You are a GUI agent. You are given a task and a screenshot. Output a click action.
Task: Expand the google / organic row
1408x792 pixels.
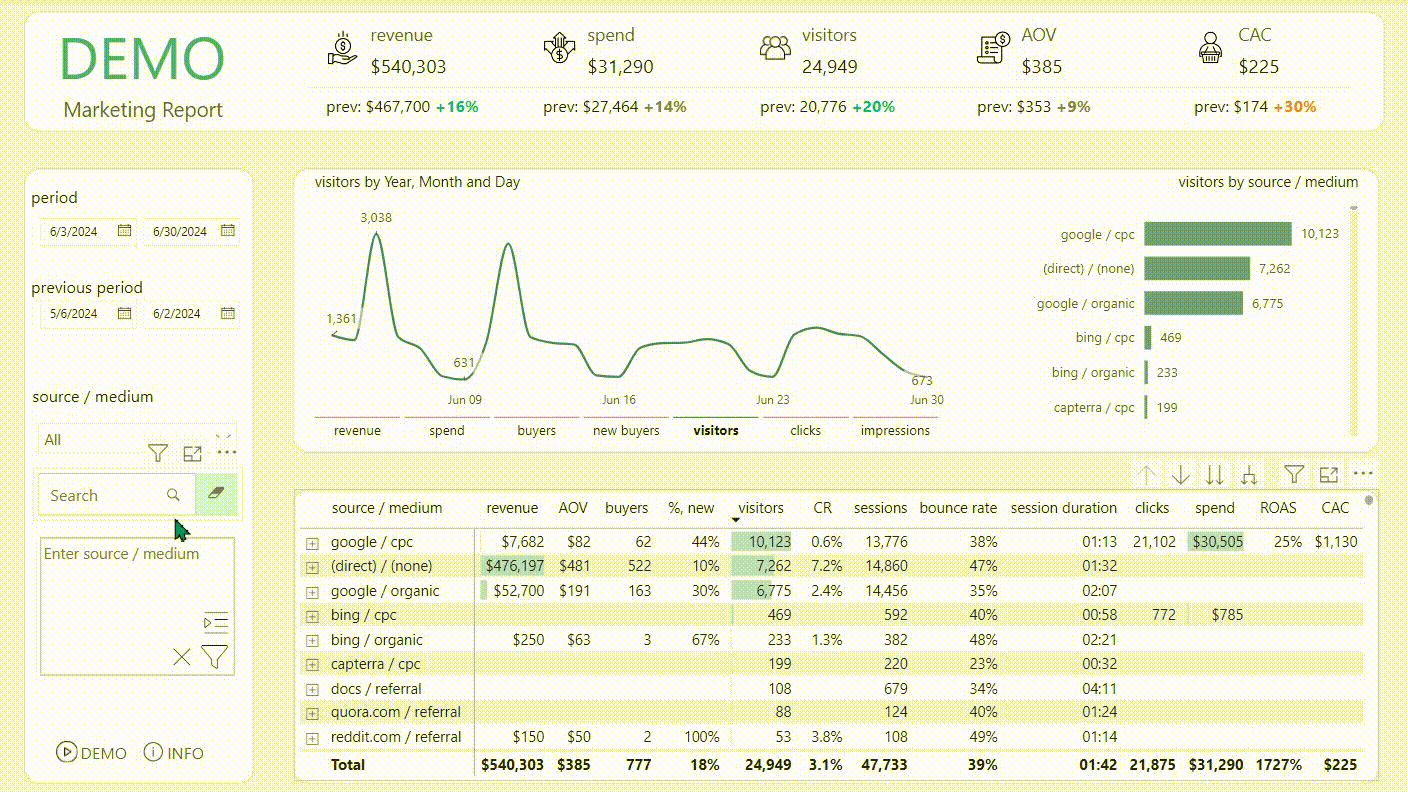[312, 592]
